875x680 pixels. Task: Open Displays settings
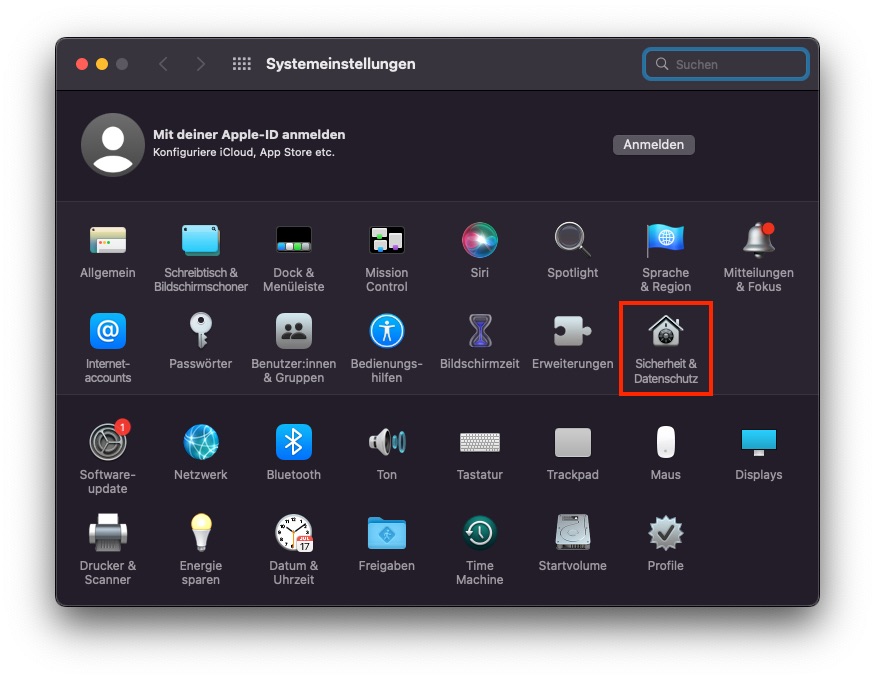[758, 443]
